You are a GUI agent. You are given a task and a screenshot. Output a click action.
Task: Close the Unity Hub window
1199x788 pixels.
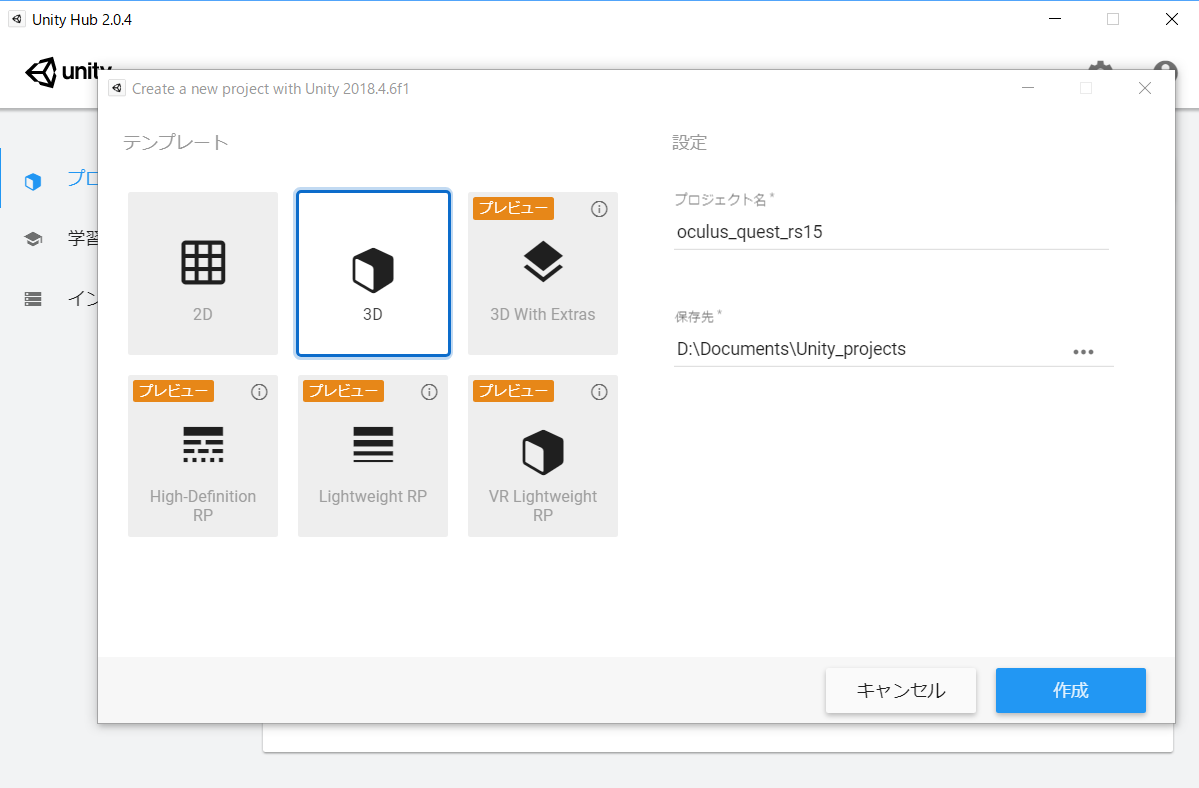pyautogui.click(x=1171, y=19)
